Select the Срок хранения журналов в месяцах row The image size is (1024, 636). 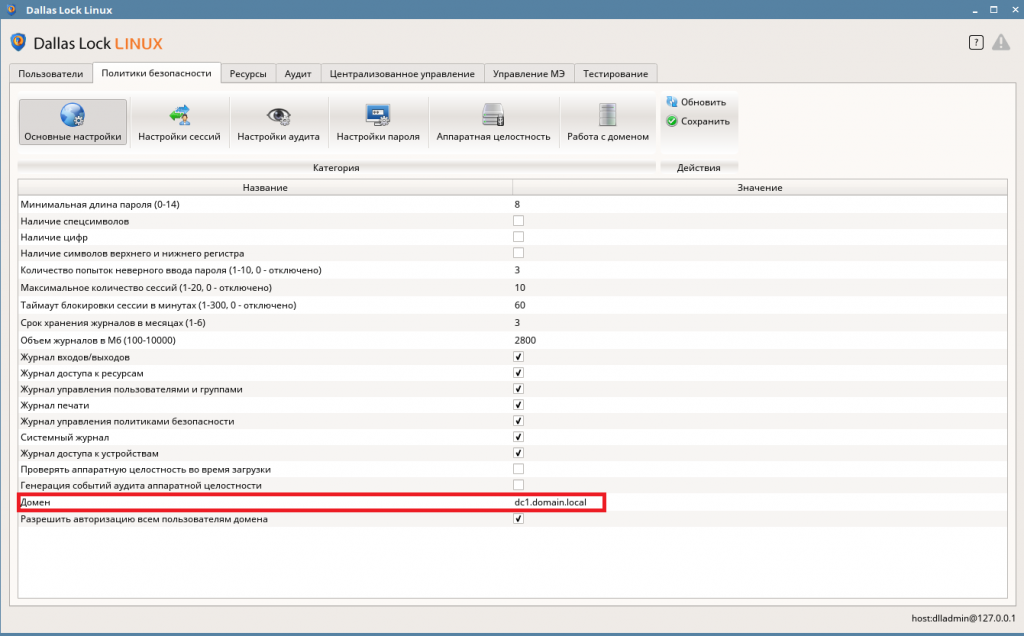(513, 323)
